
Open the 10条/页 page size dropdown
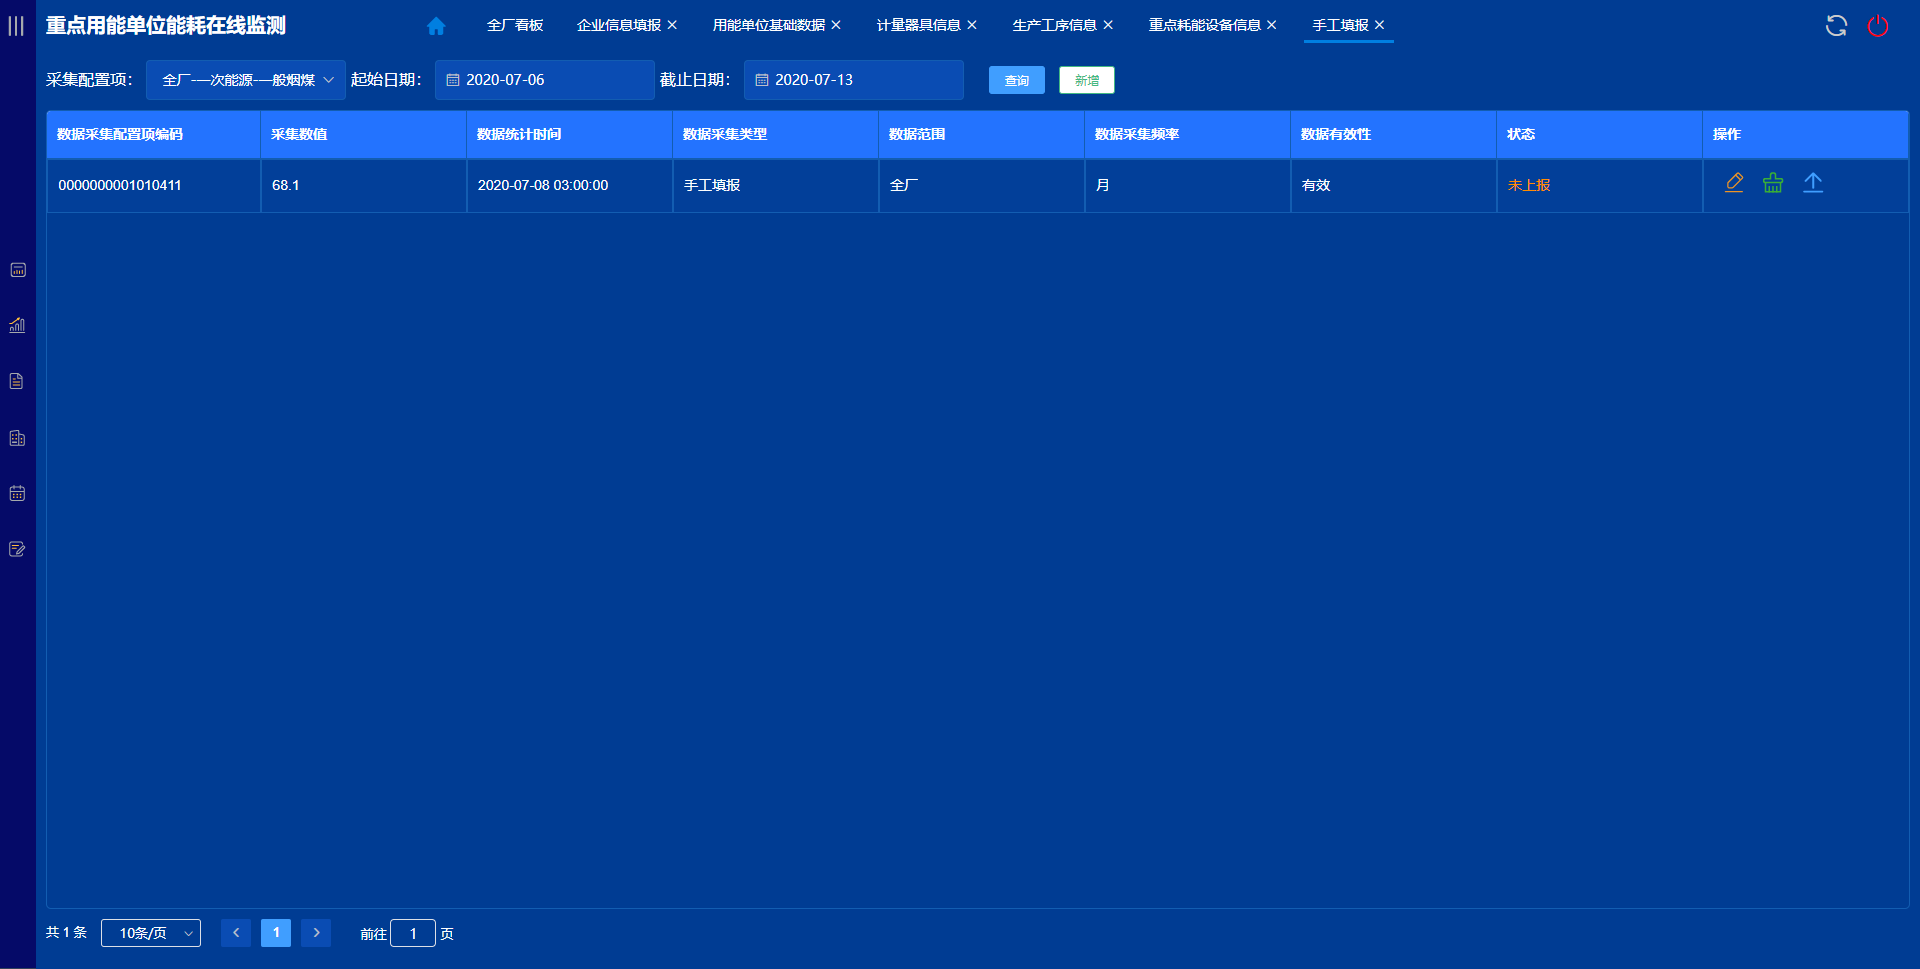[151, 933]
